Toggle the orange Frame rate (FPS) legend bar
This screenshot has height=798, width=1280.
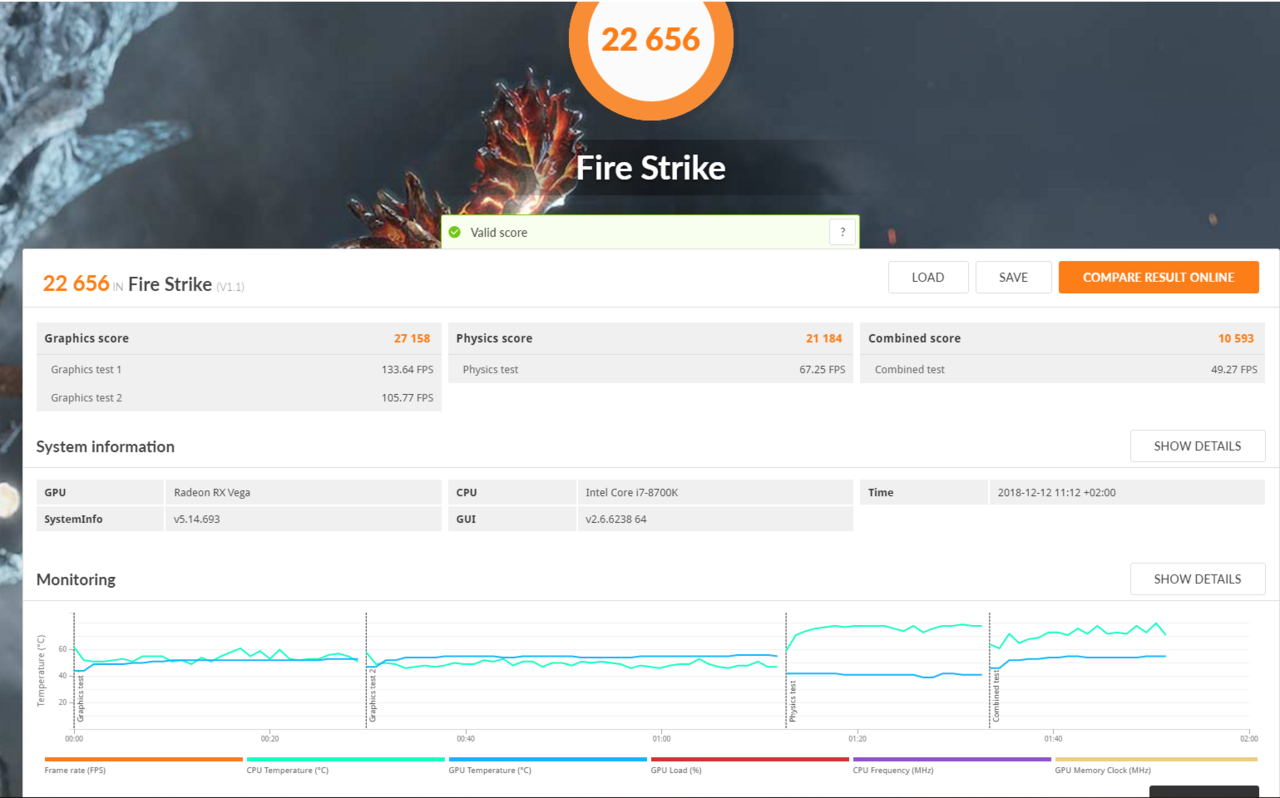[x=144, y=760]
